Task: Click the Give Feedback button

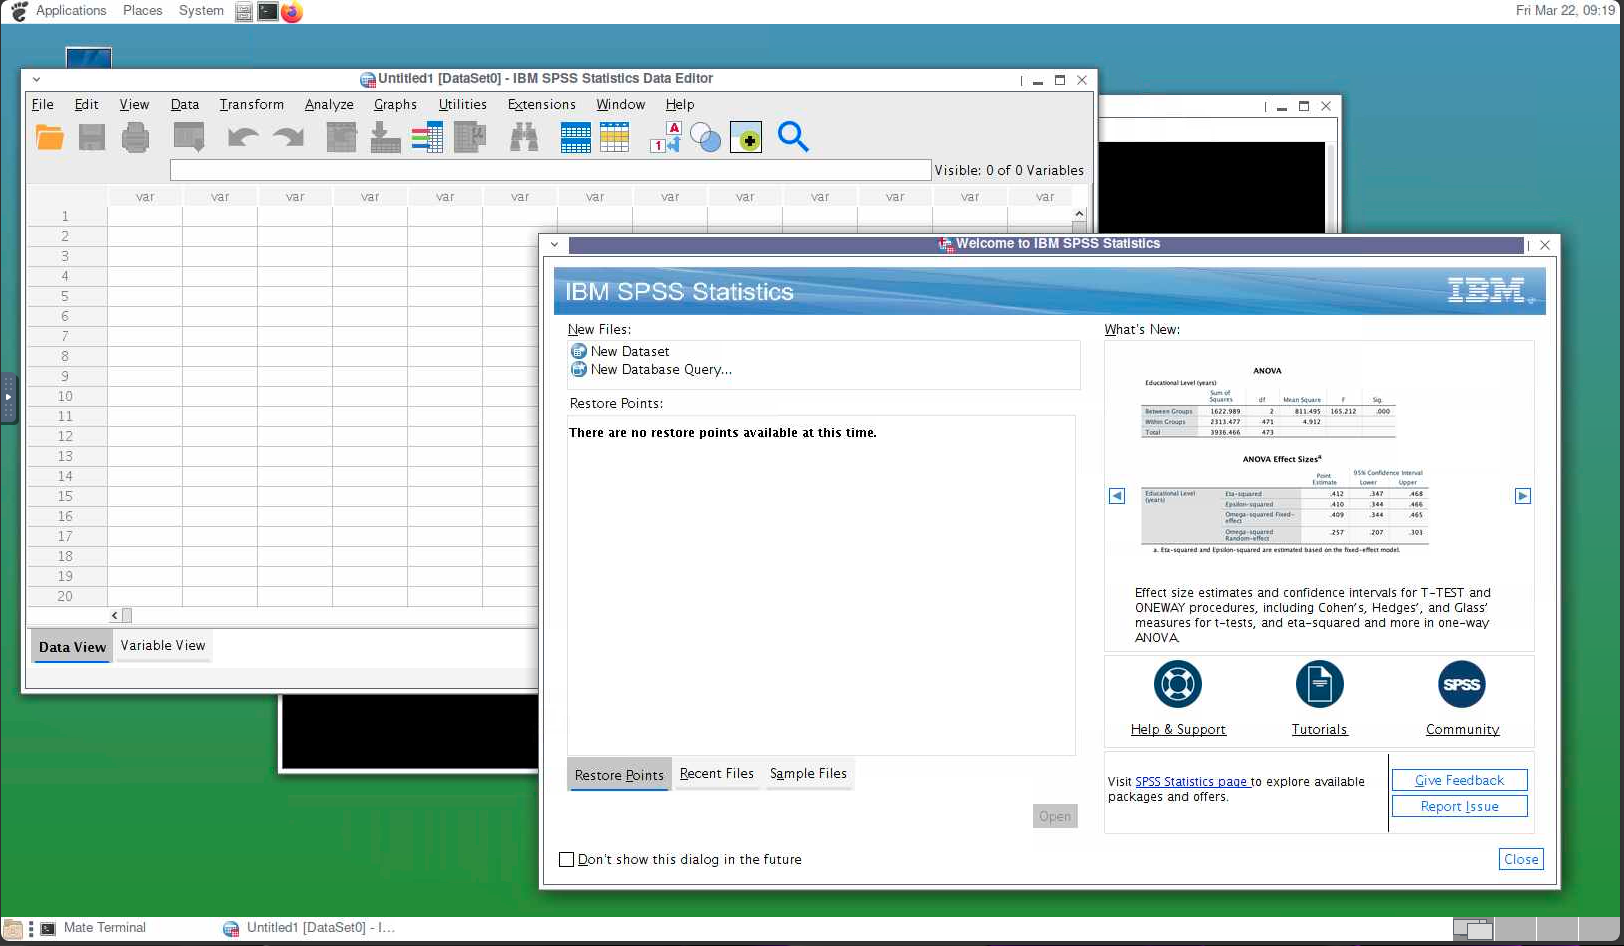Action: [1459, 780]
